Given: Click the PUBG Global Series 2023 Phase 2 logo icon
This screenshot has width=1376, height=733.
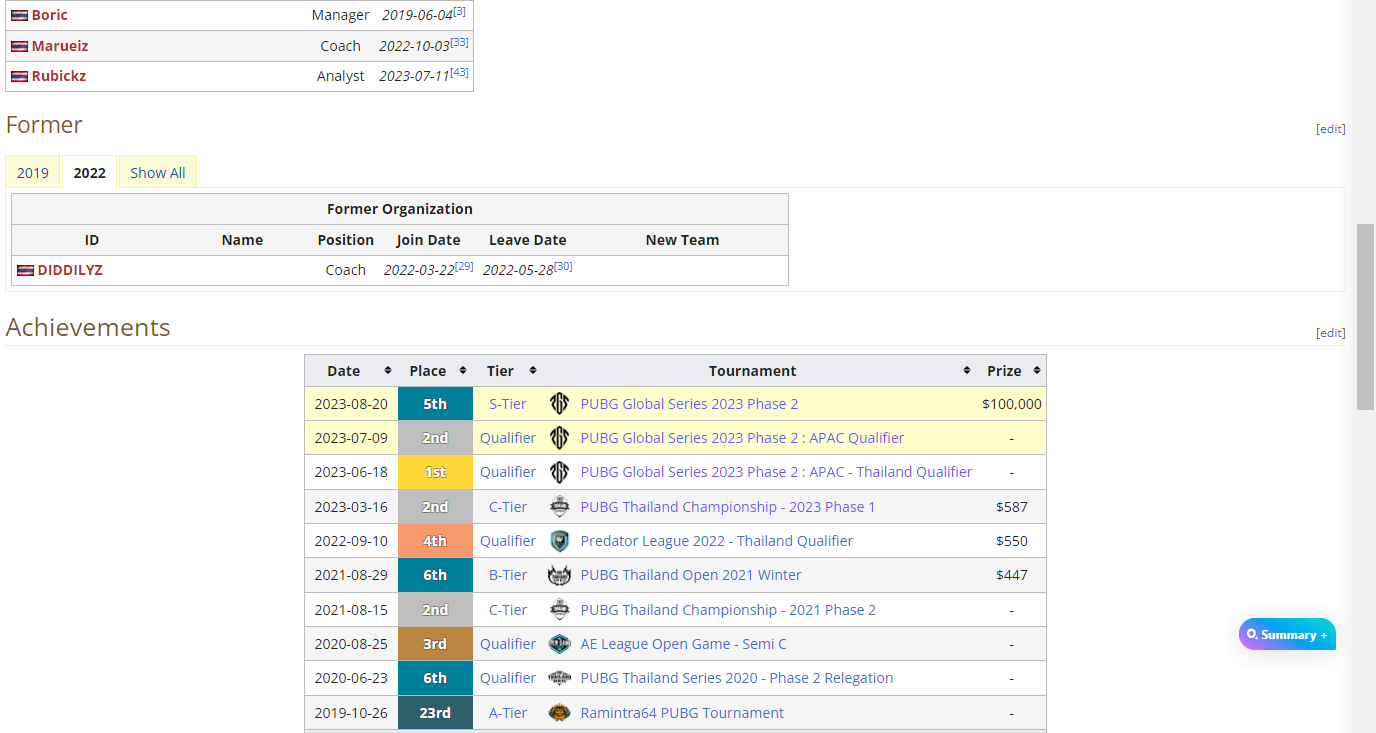Looking at the screenshot, I should (x=560, y=404).
